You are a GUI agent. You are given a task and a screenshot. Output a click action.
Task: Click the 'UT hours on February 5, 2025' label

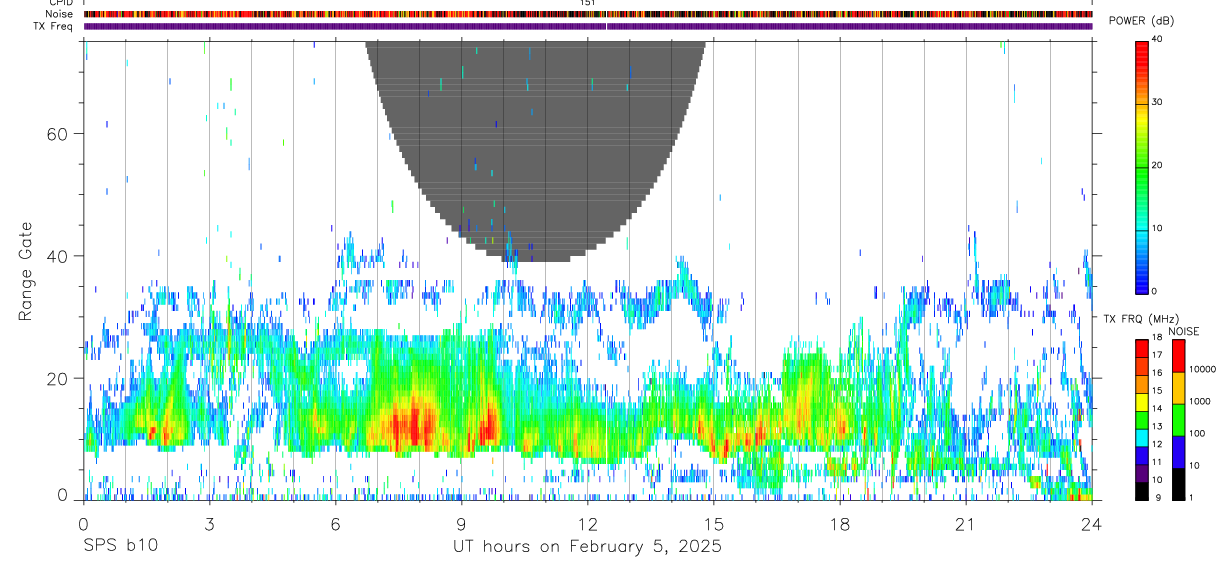pyautogui.click(x=588, y=546)
